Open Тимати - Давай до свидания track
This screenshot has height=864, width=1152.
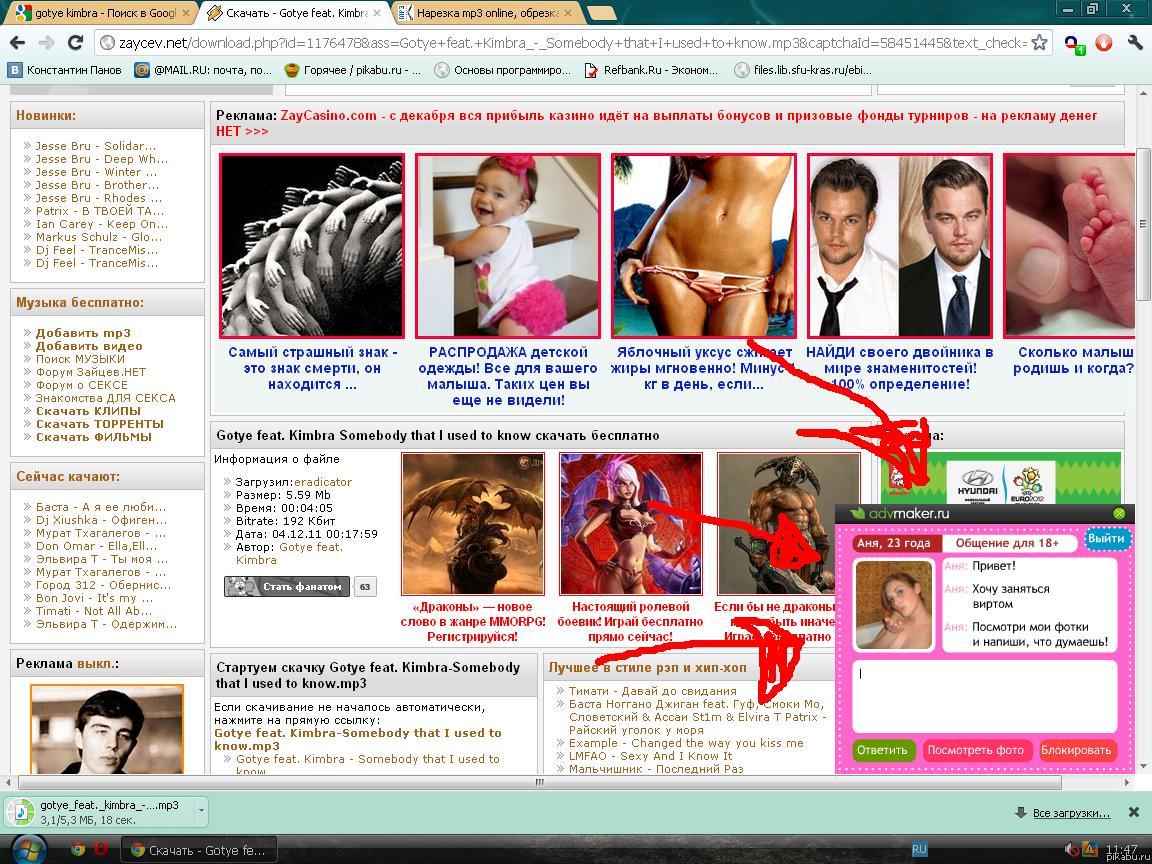[x=652, y=691]
